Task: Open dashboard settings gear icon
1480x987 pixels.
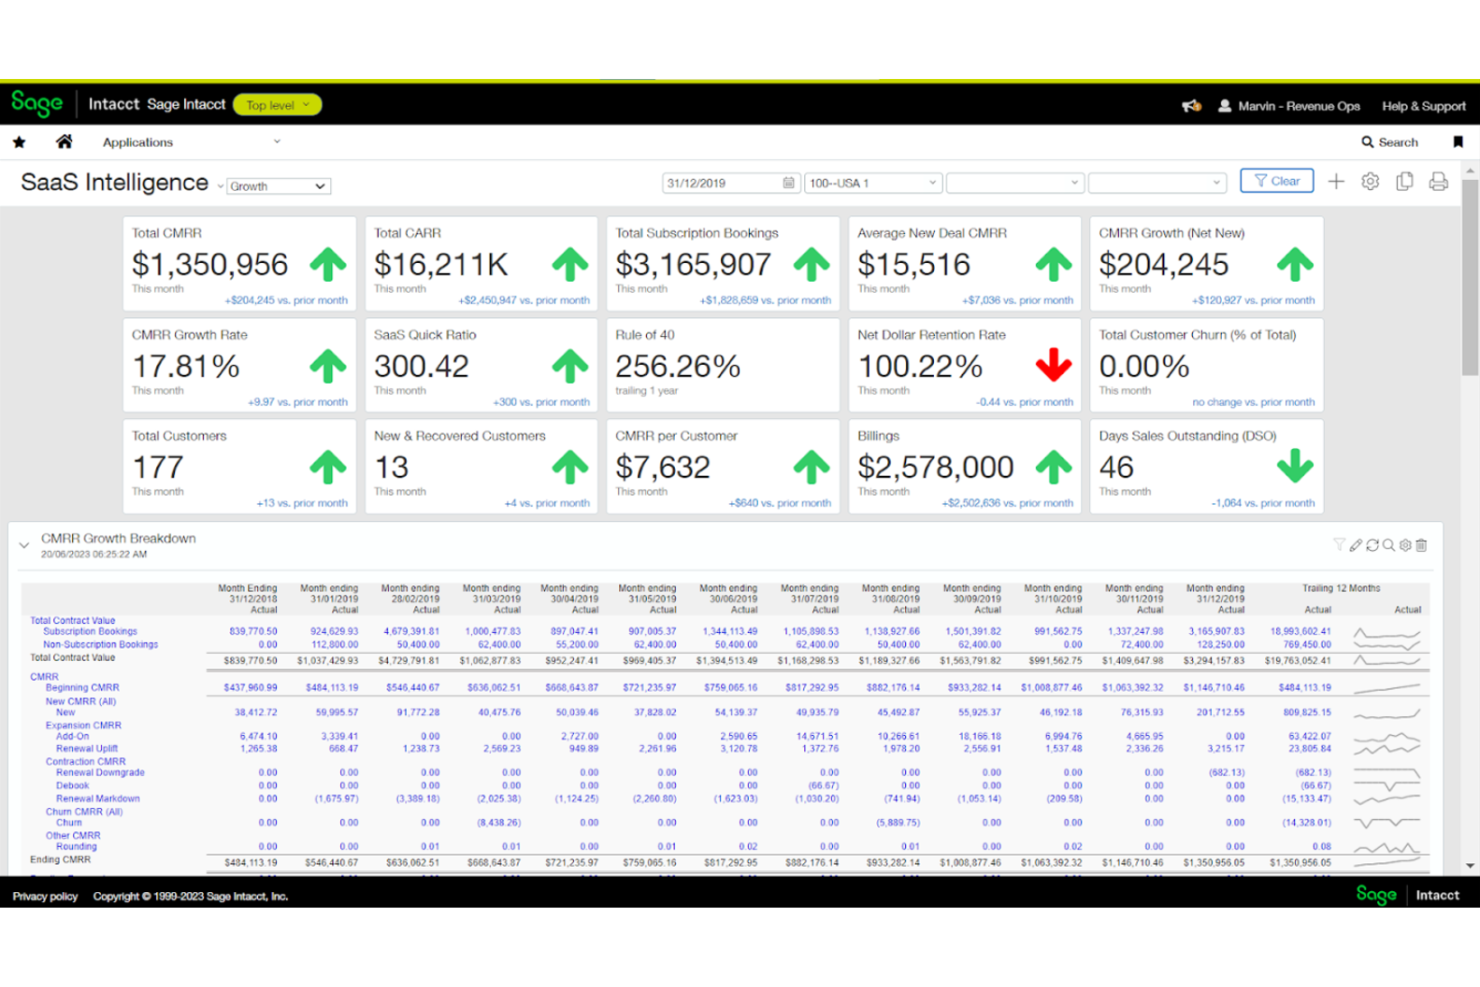Action: click(1370, 181)
